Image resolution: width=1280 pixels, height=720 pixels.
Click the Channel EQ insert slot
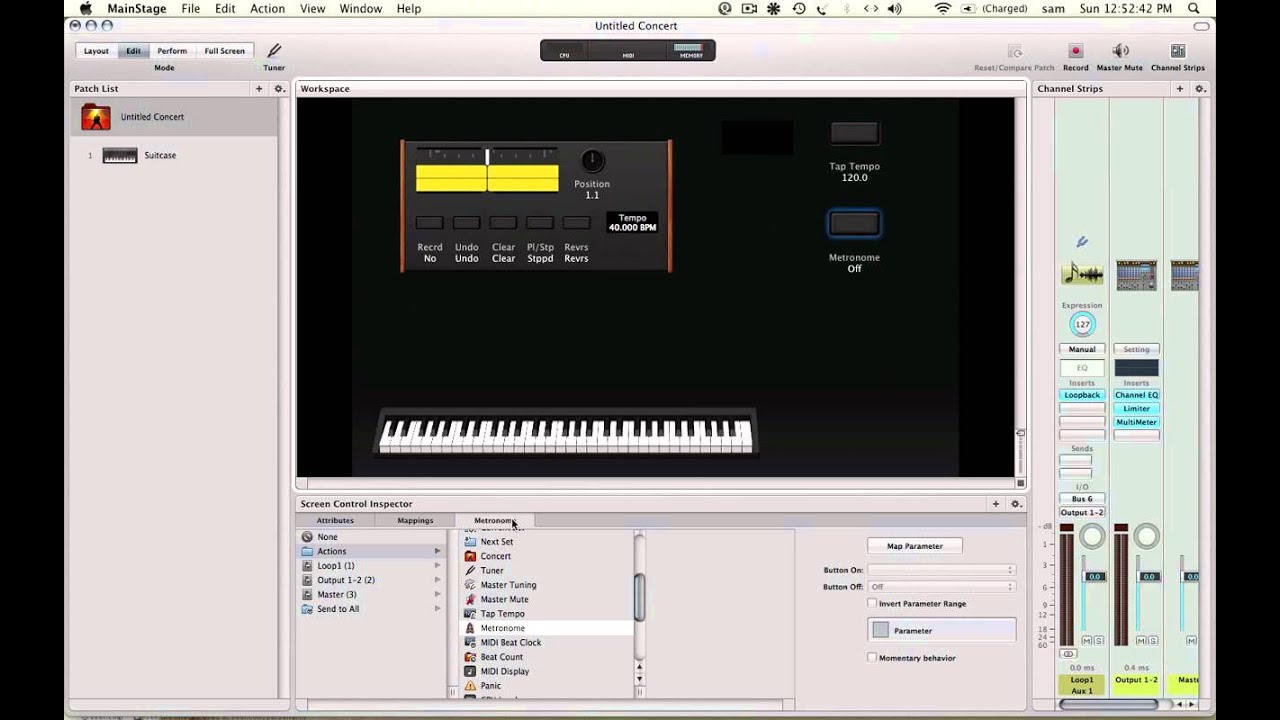point(1136,395)
